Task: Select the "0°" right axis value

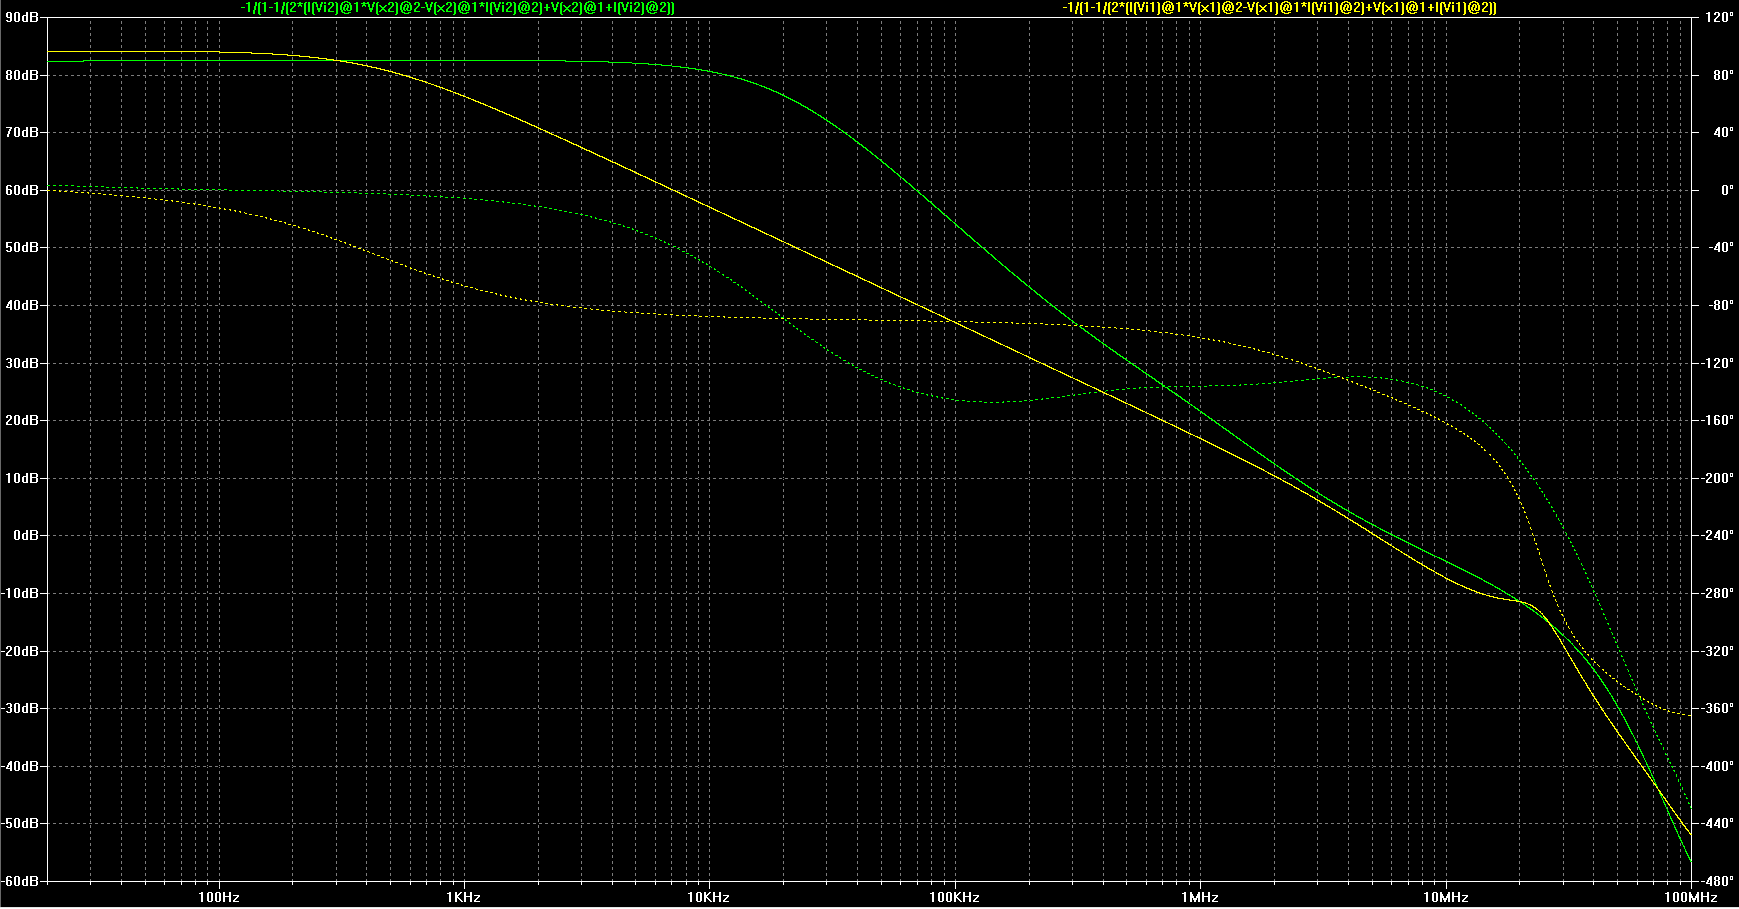Action: pos(1726,190)
